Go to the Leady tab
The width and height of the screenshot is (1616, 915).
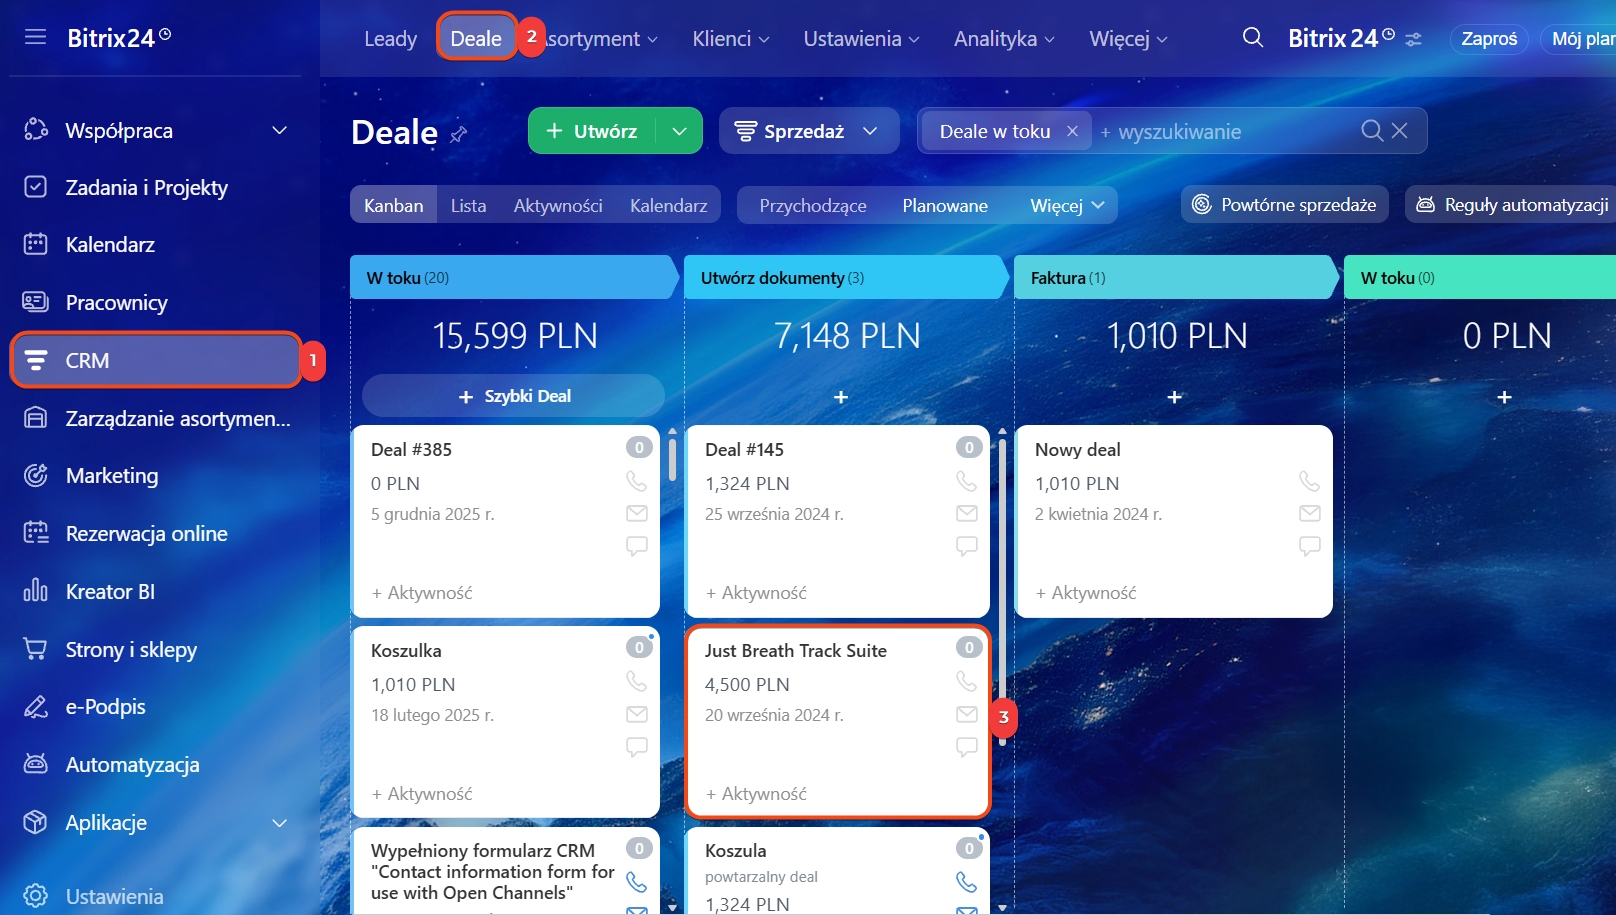point(390,39)
